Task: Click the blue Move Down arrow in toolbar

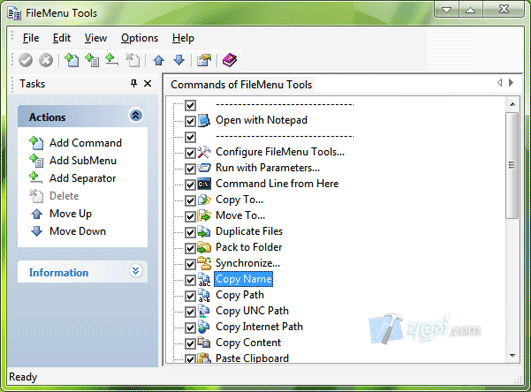Action: click(x=179, y=60)
